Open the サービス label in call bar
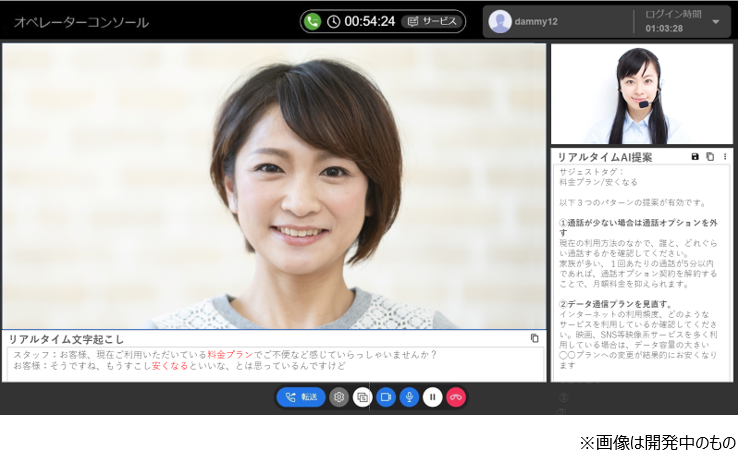The image size is (738, 458). pyautogui.click(x=432, y=21)
